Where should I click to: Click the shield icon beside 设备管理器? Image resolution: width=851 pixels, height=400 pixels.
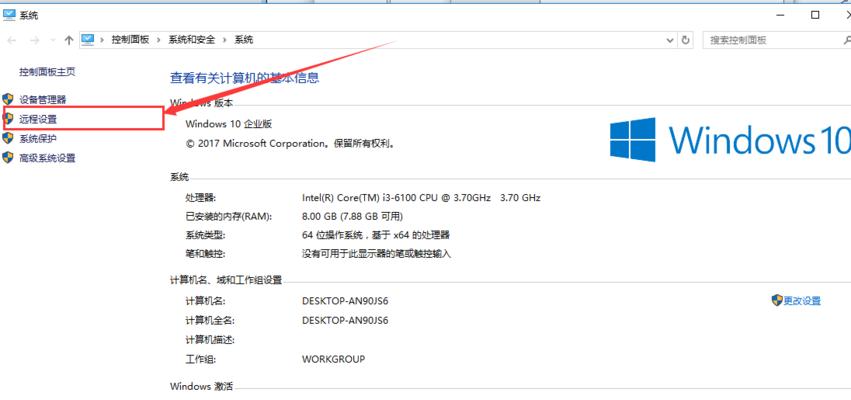pos(8,99)
